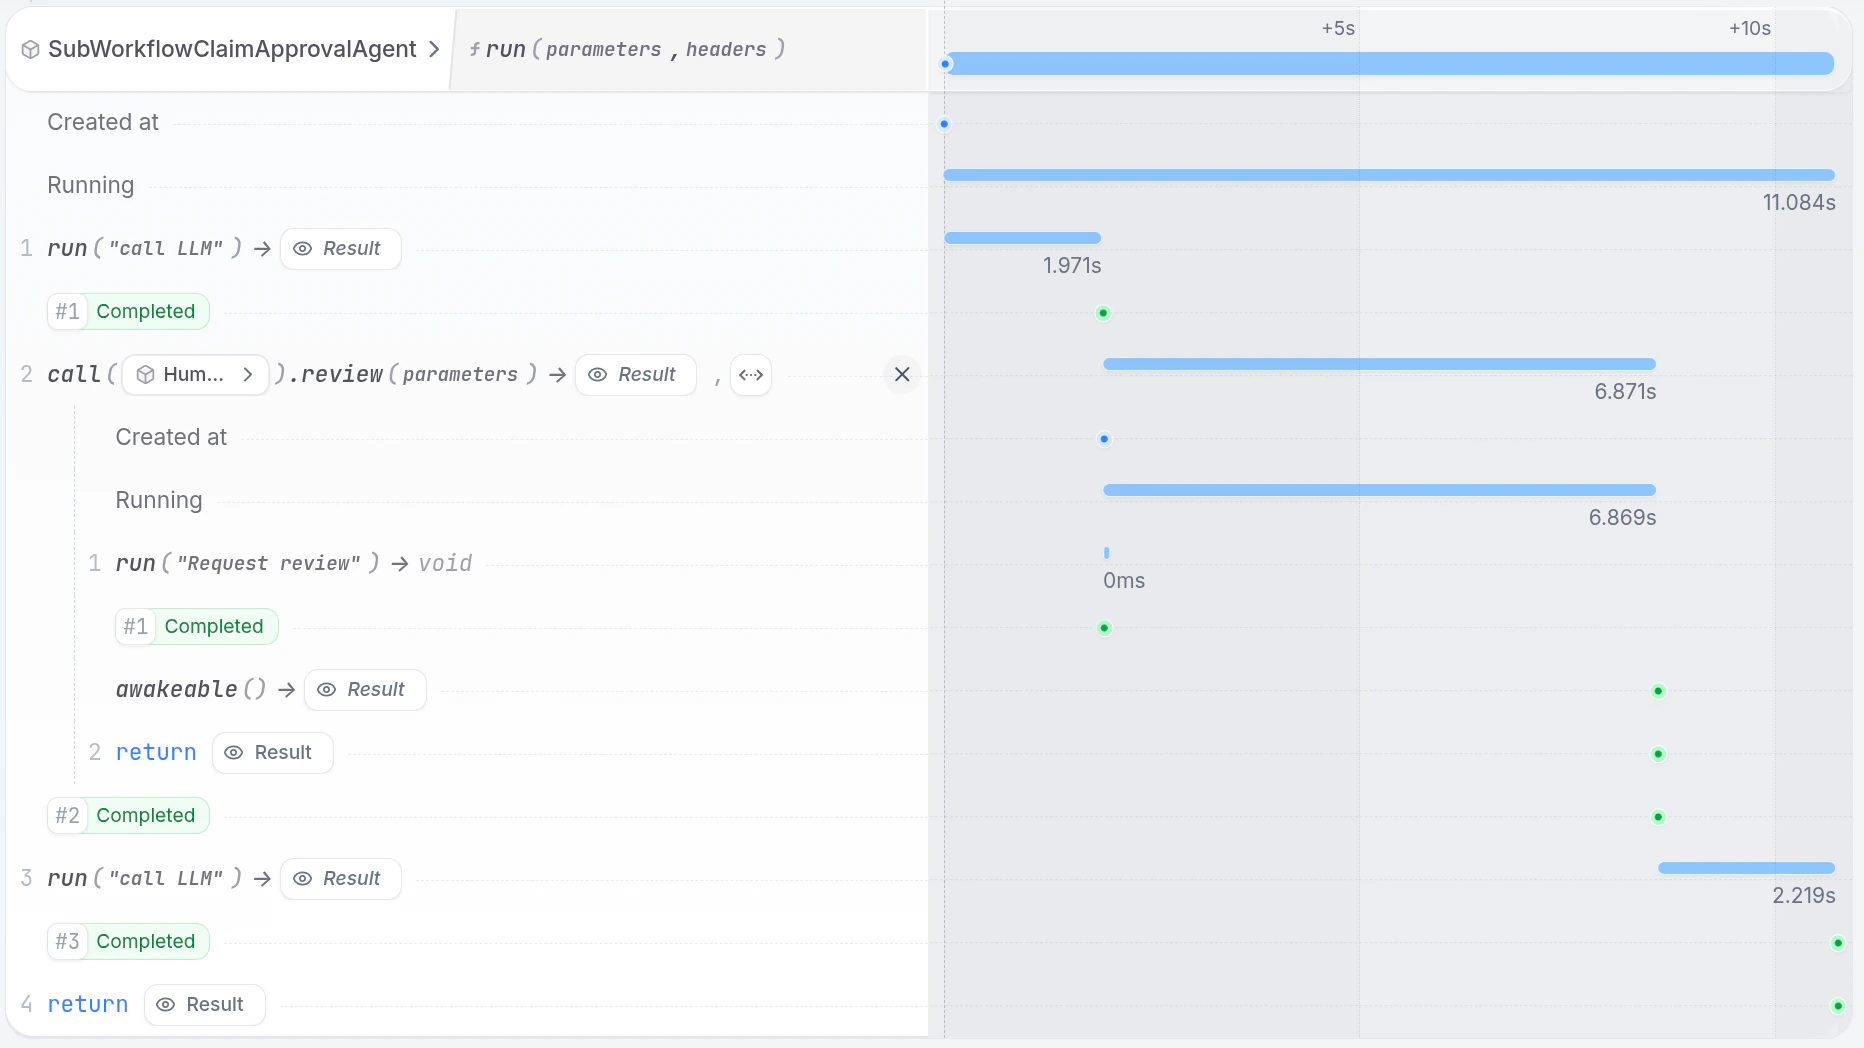Click the 2.219s third call LLM duration bar
This screenshot has height=1048, width=1864.
pyautogui.click(x=1746, y=868)
